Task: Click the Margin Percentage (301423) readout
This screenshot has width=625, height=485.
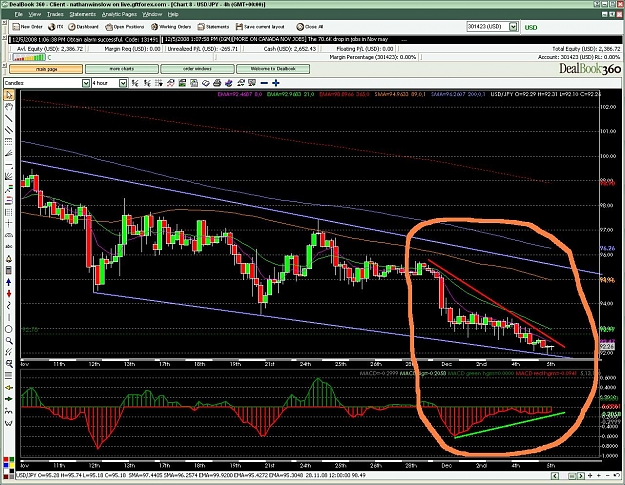Action: (373, 57)
